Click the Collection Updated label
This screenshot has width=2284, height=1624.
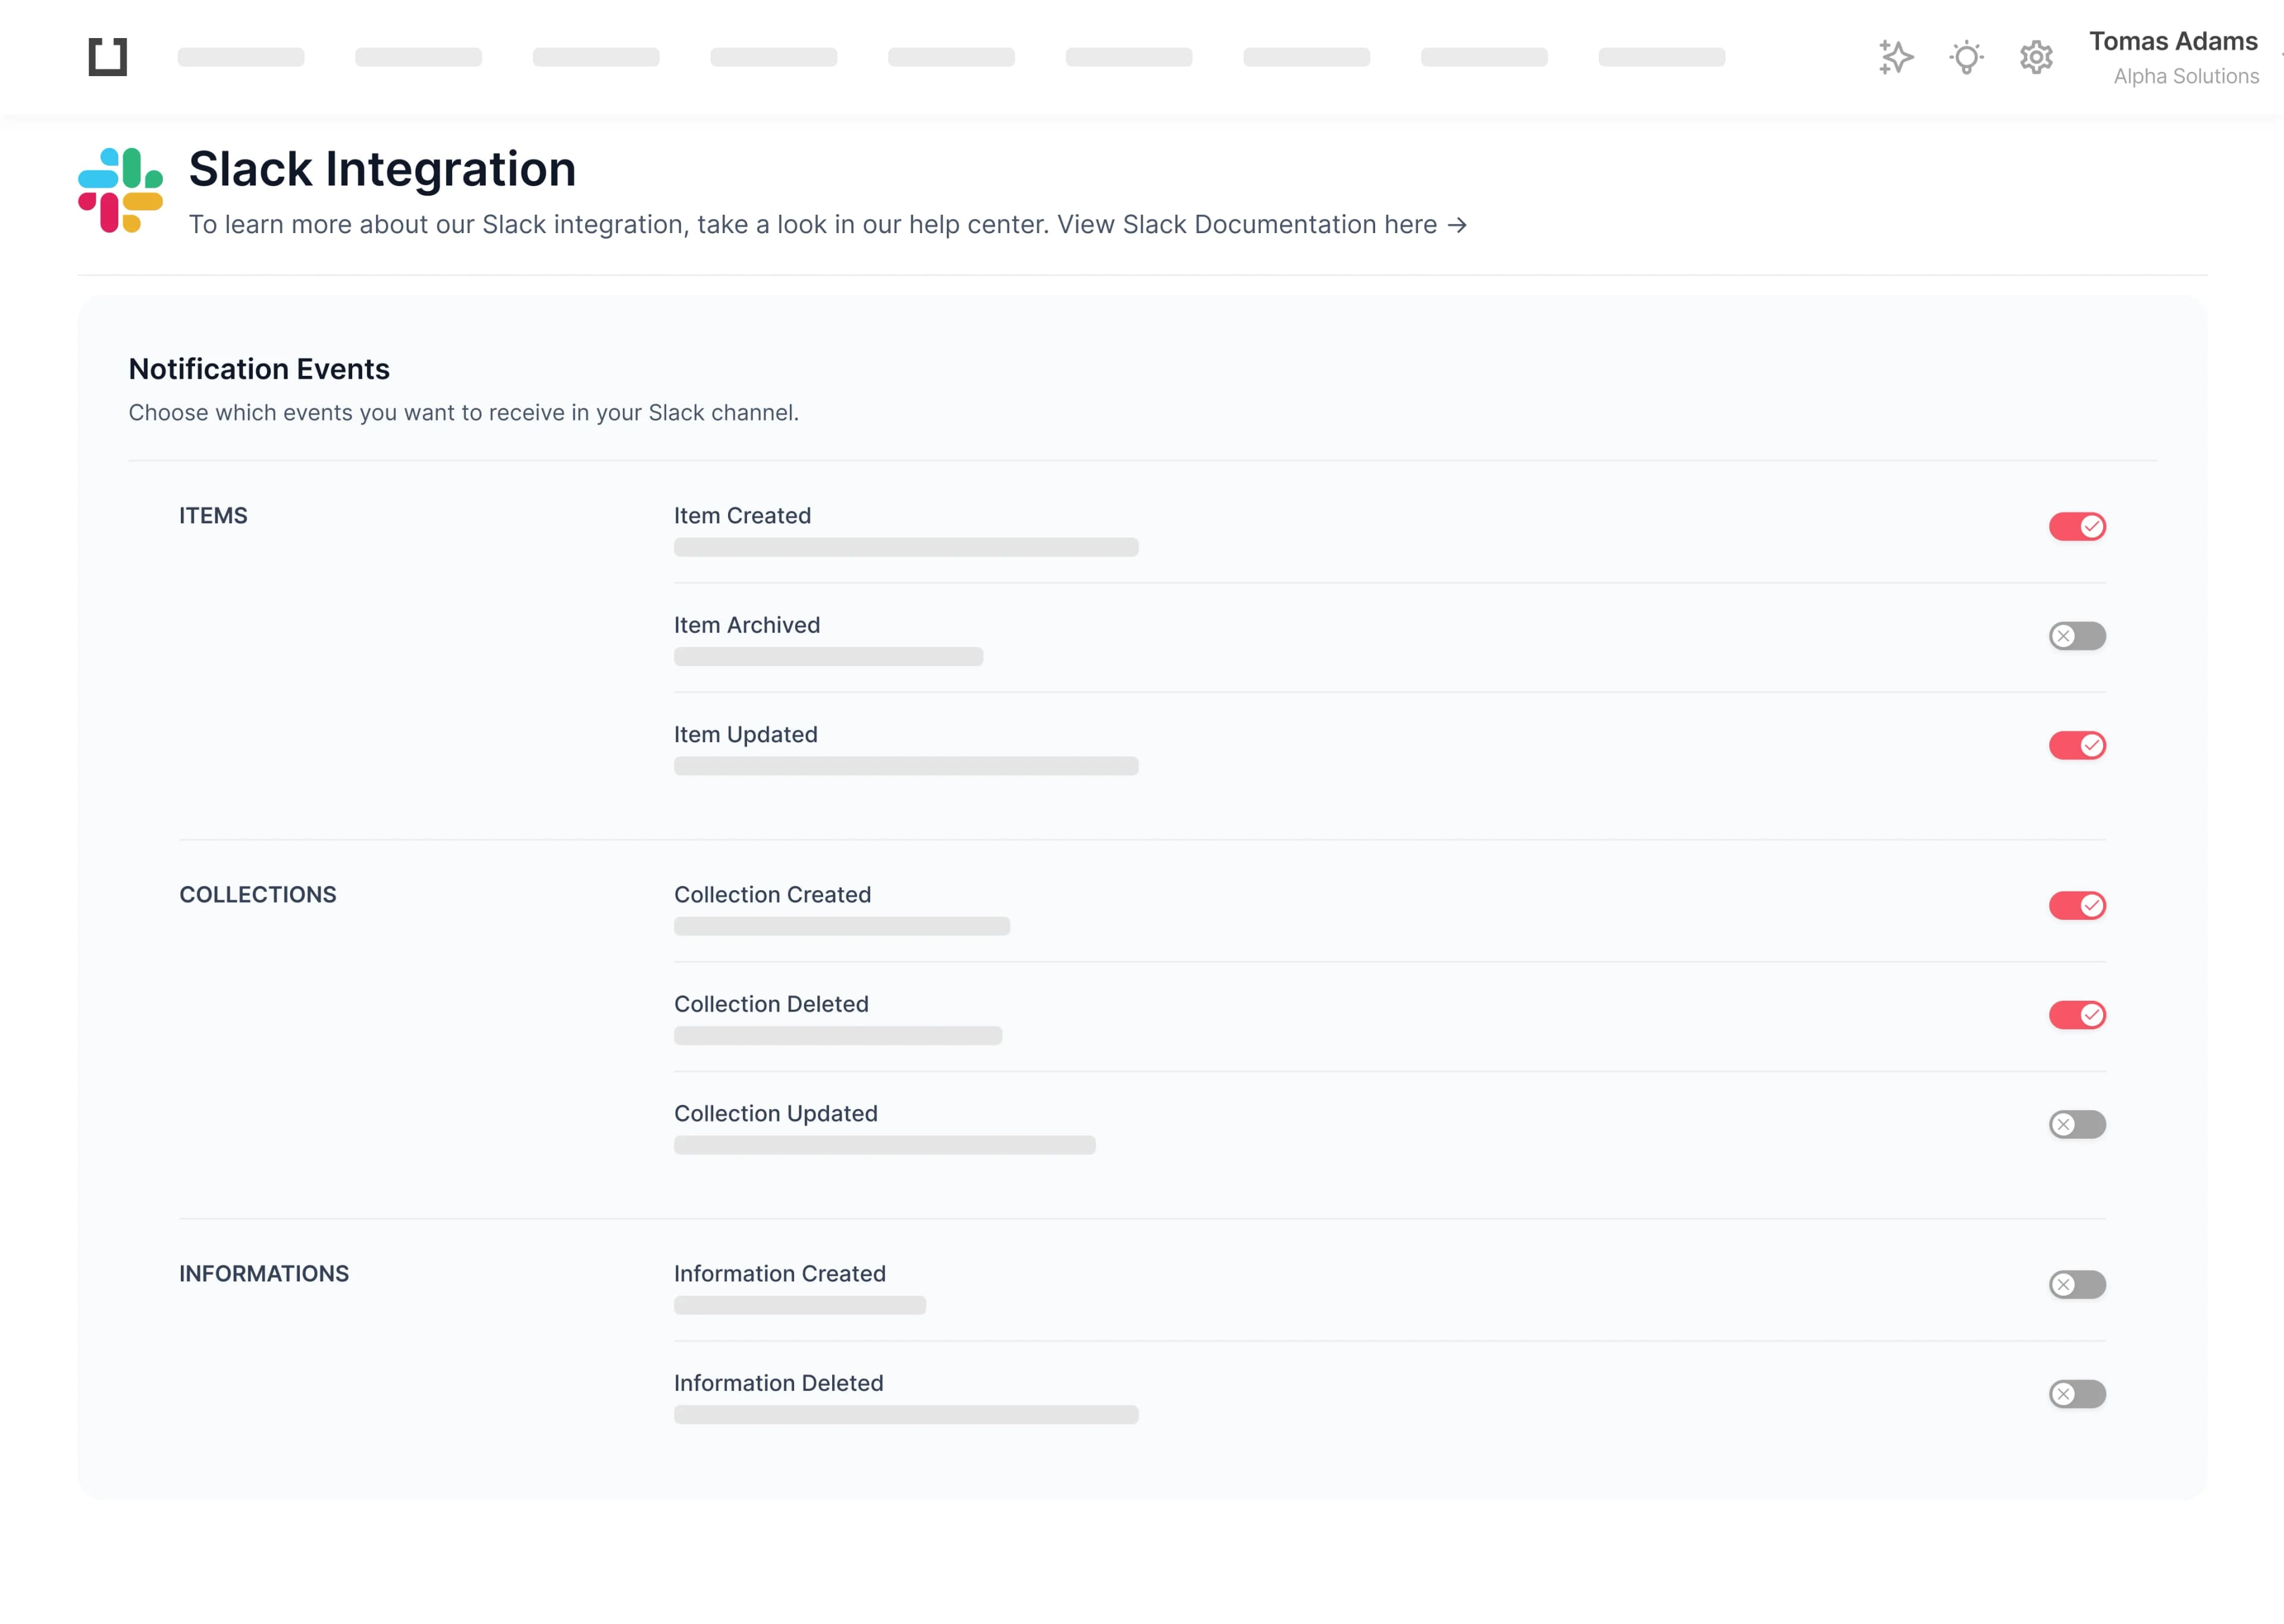click(x=776, y=1114)
